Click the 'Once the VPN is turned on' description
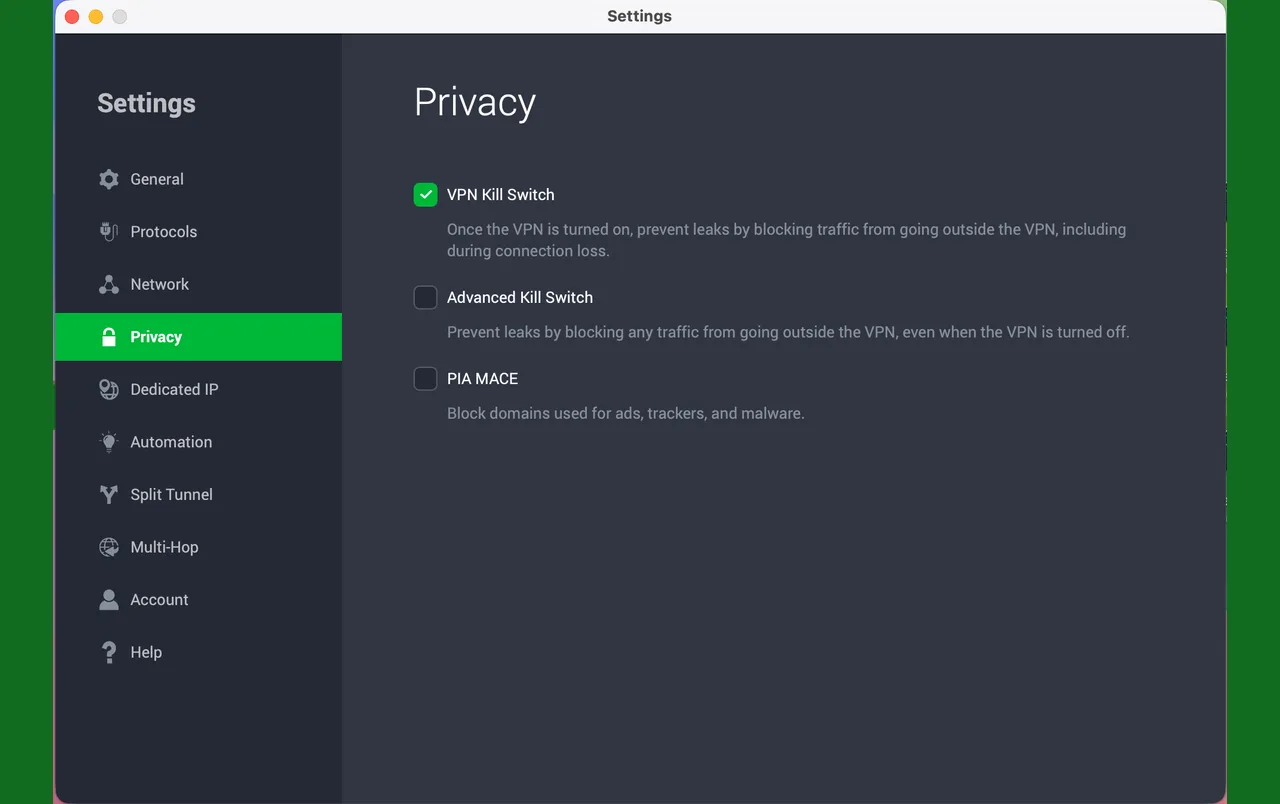Screen dimensions: 1280x804 (786, 240)
